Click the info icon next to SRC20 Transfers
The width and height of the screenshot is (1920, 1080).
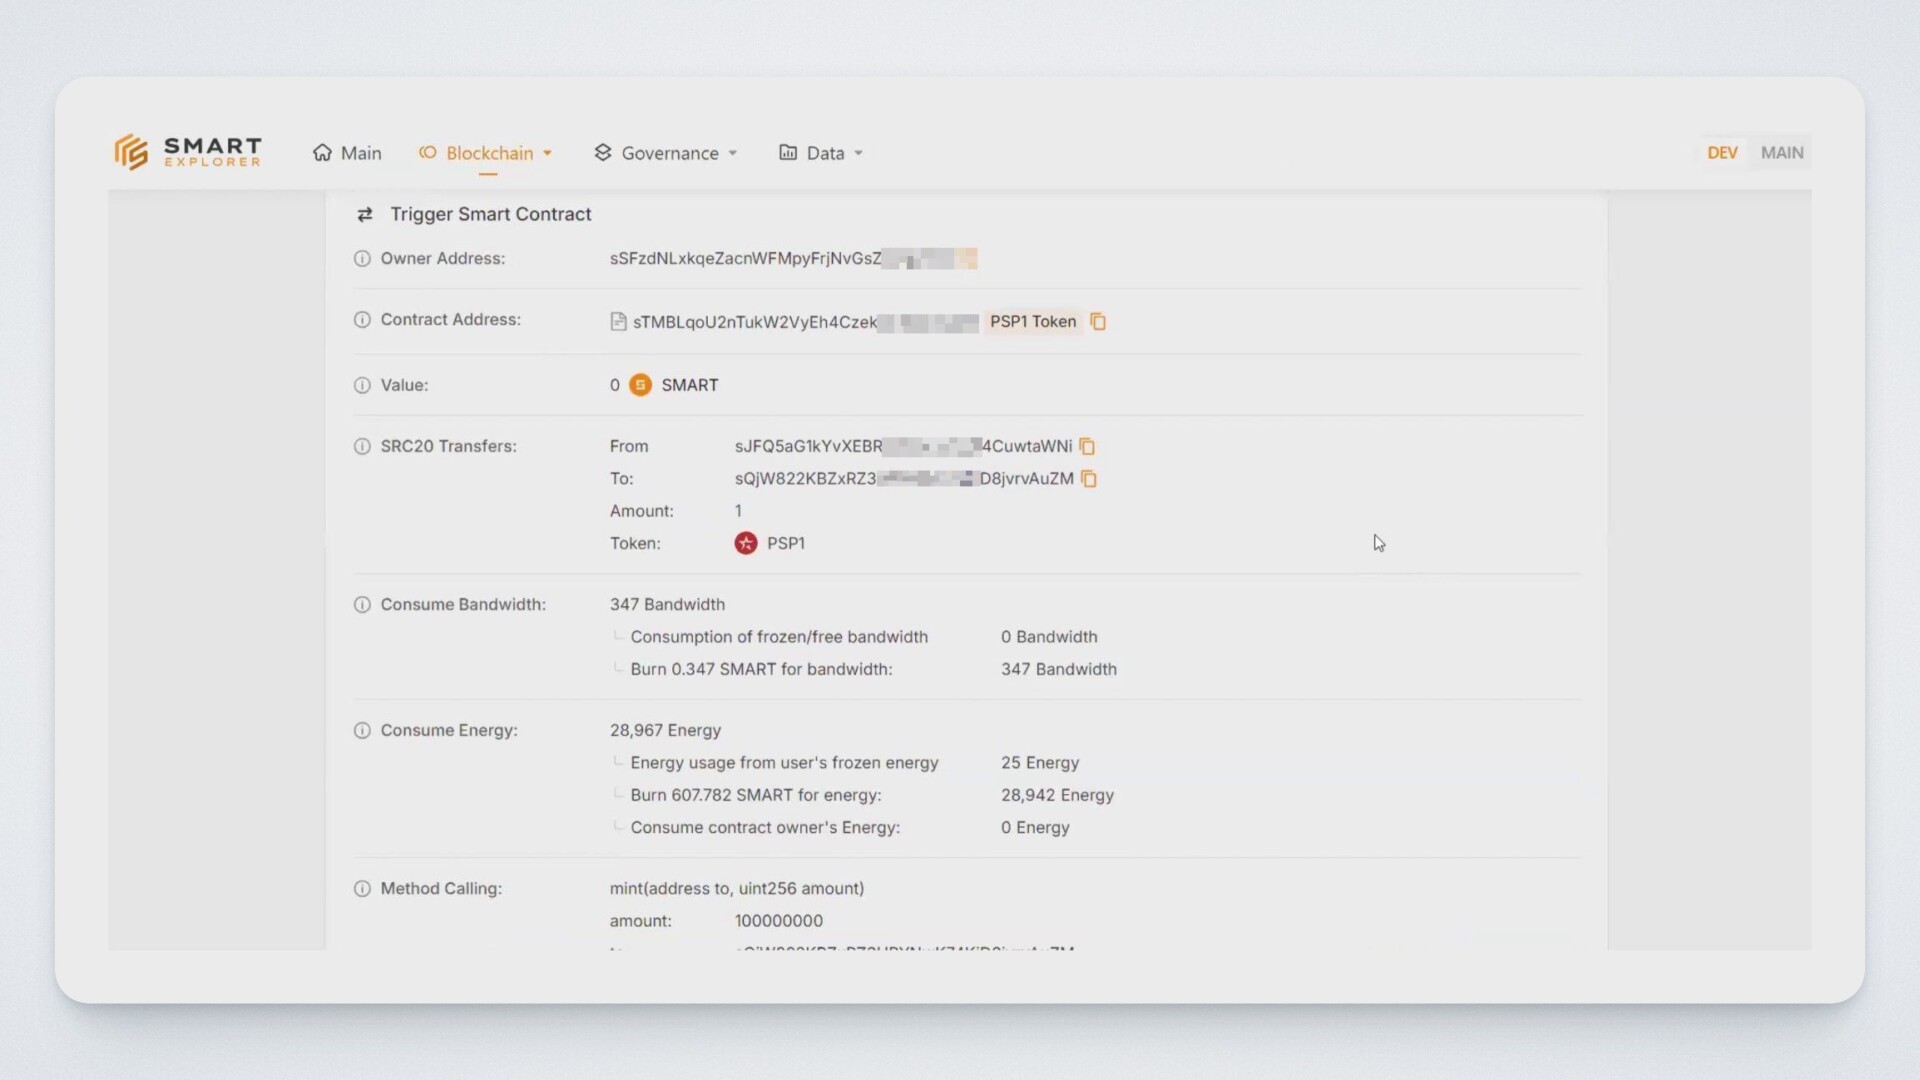tap(362, 447)
